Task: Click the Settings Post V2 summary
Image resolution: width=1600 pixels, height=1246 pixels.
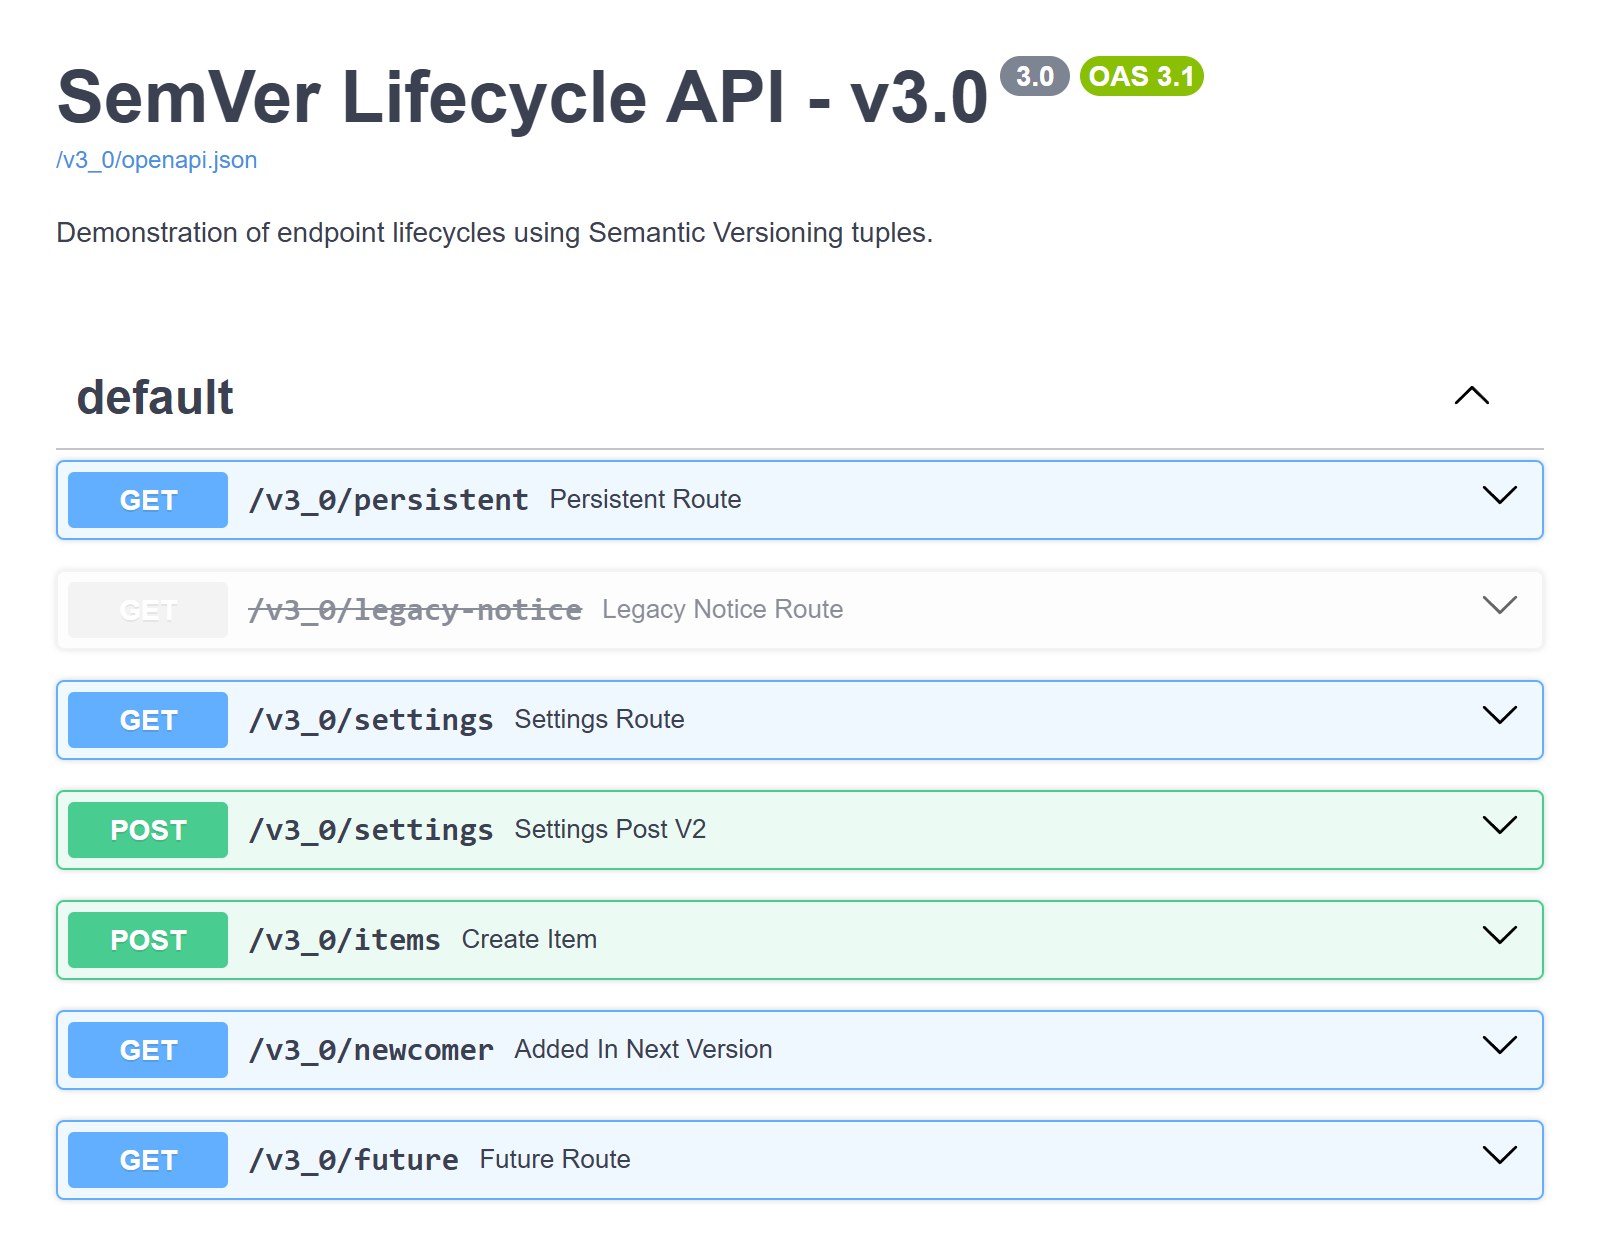Action: (x=610, y=829)
